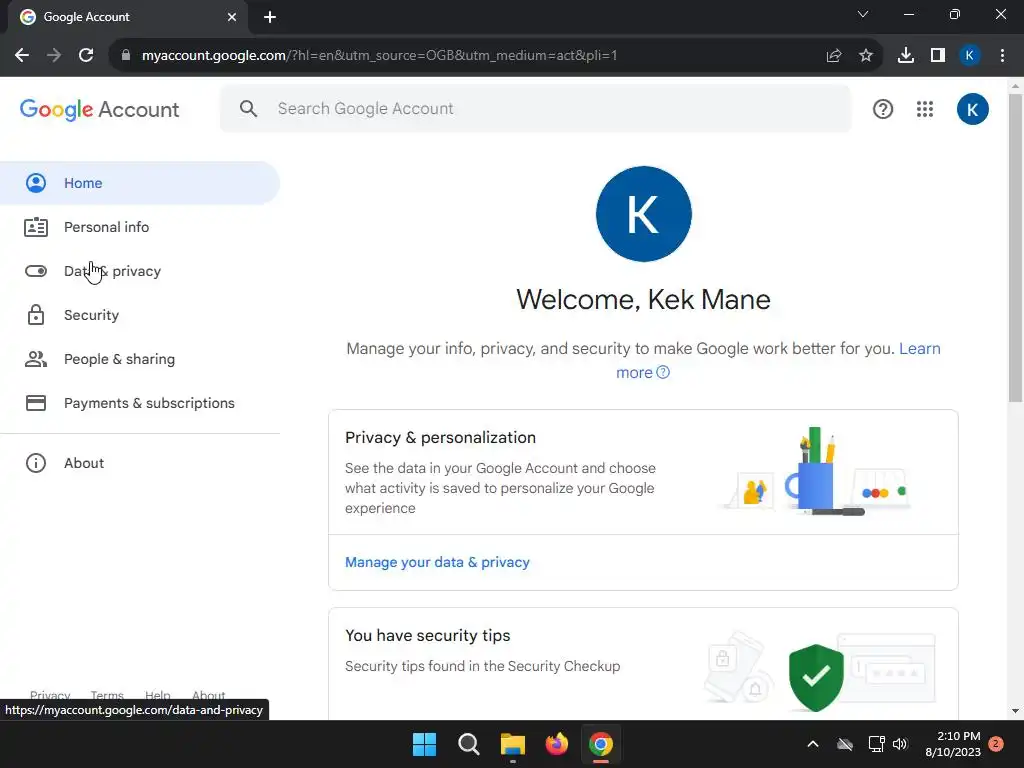
Task: Open File Explorer from taskbar
Action: click(513, 744)
